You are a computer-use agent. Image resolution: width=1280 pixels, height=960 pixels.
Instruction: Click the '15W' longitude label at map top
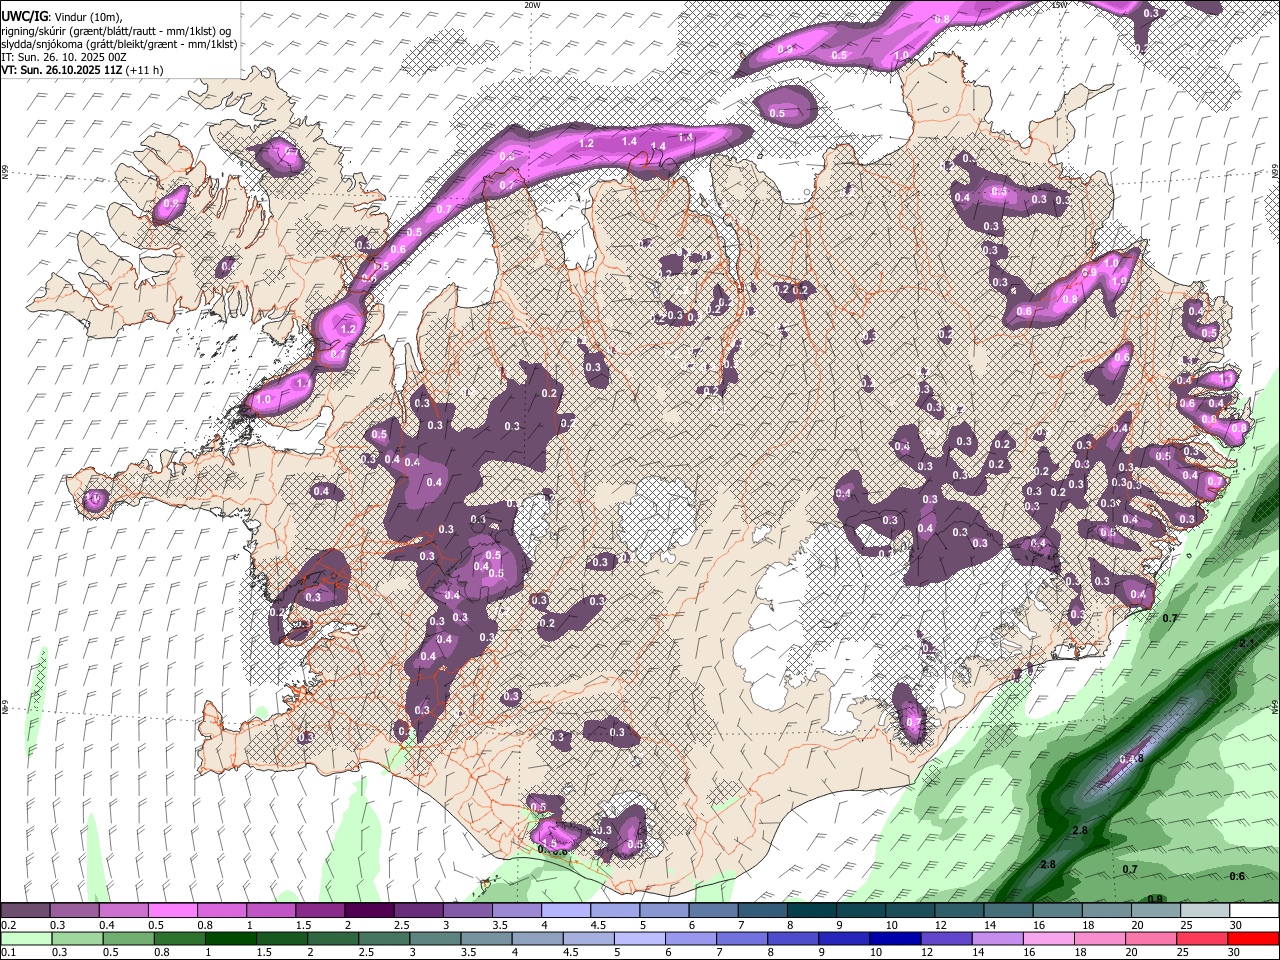[1060, 5]
